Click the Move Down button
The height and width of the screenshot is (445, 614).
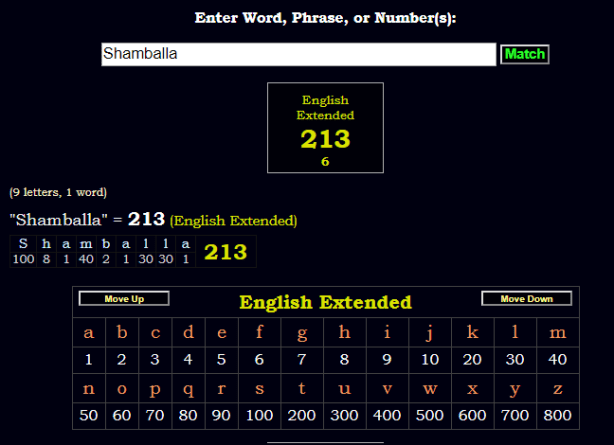(526, 299)
